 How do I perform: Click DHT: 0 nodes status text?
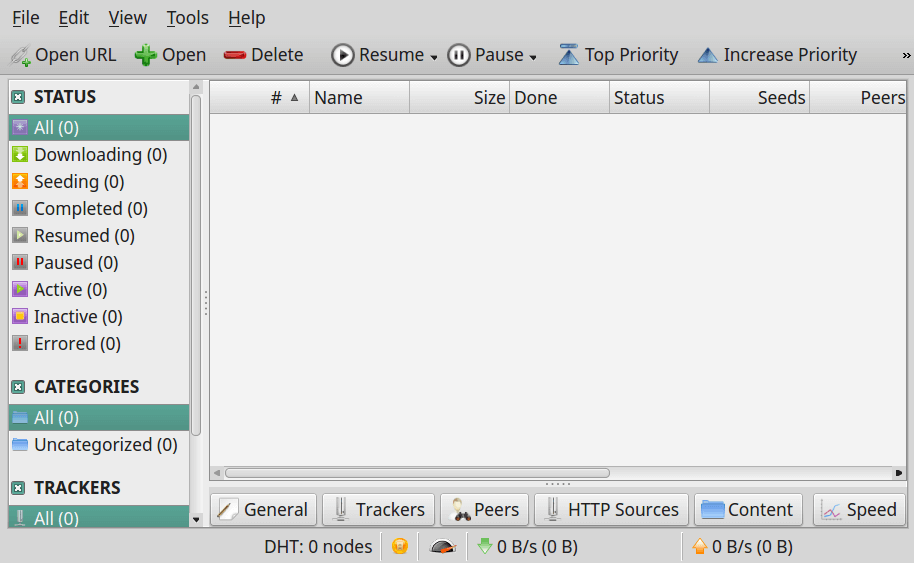pos(318,547)
